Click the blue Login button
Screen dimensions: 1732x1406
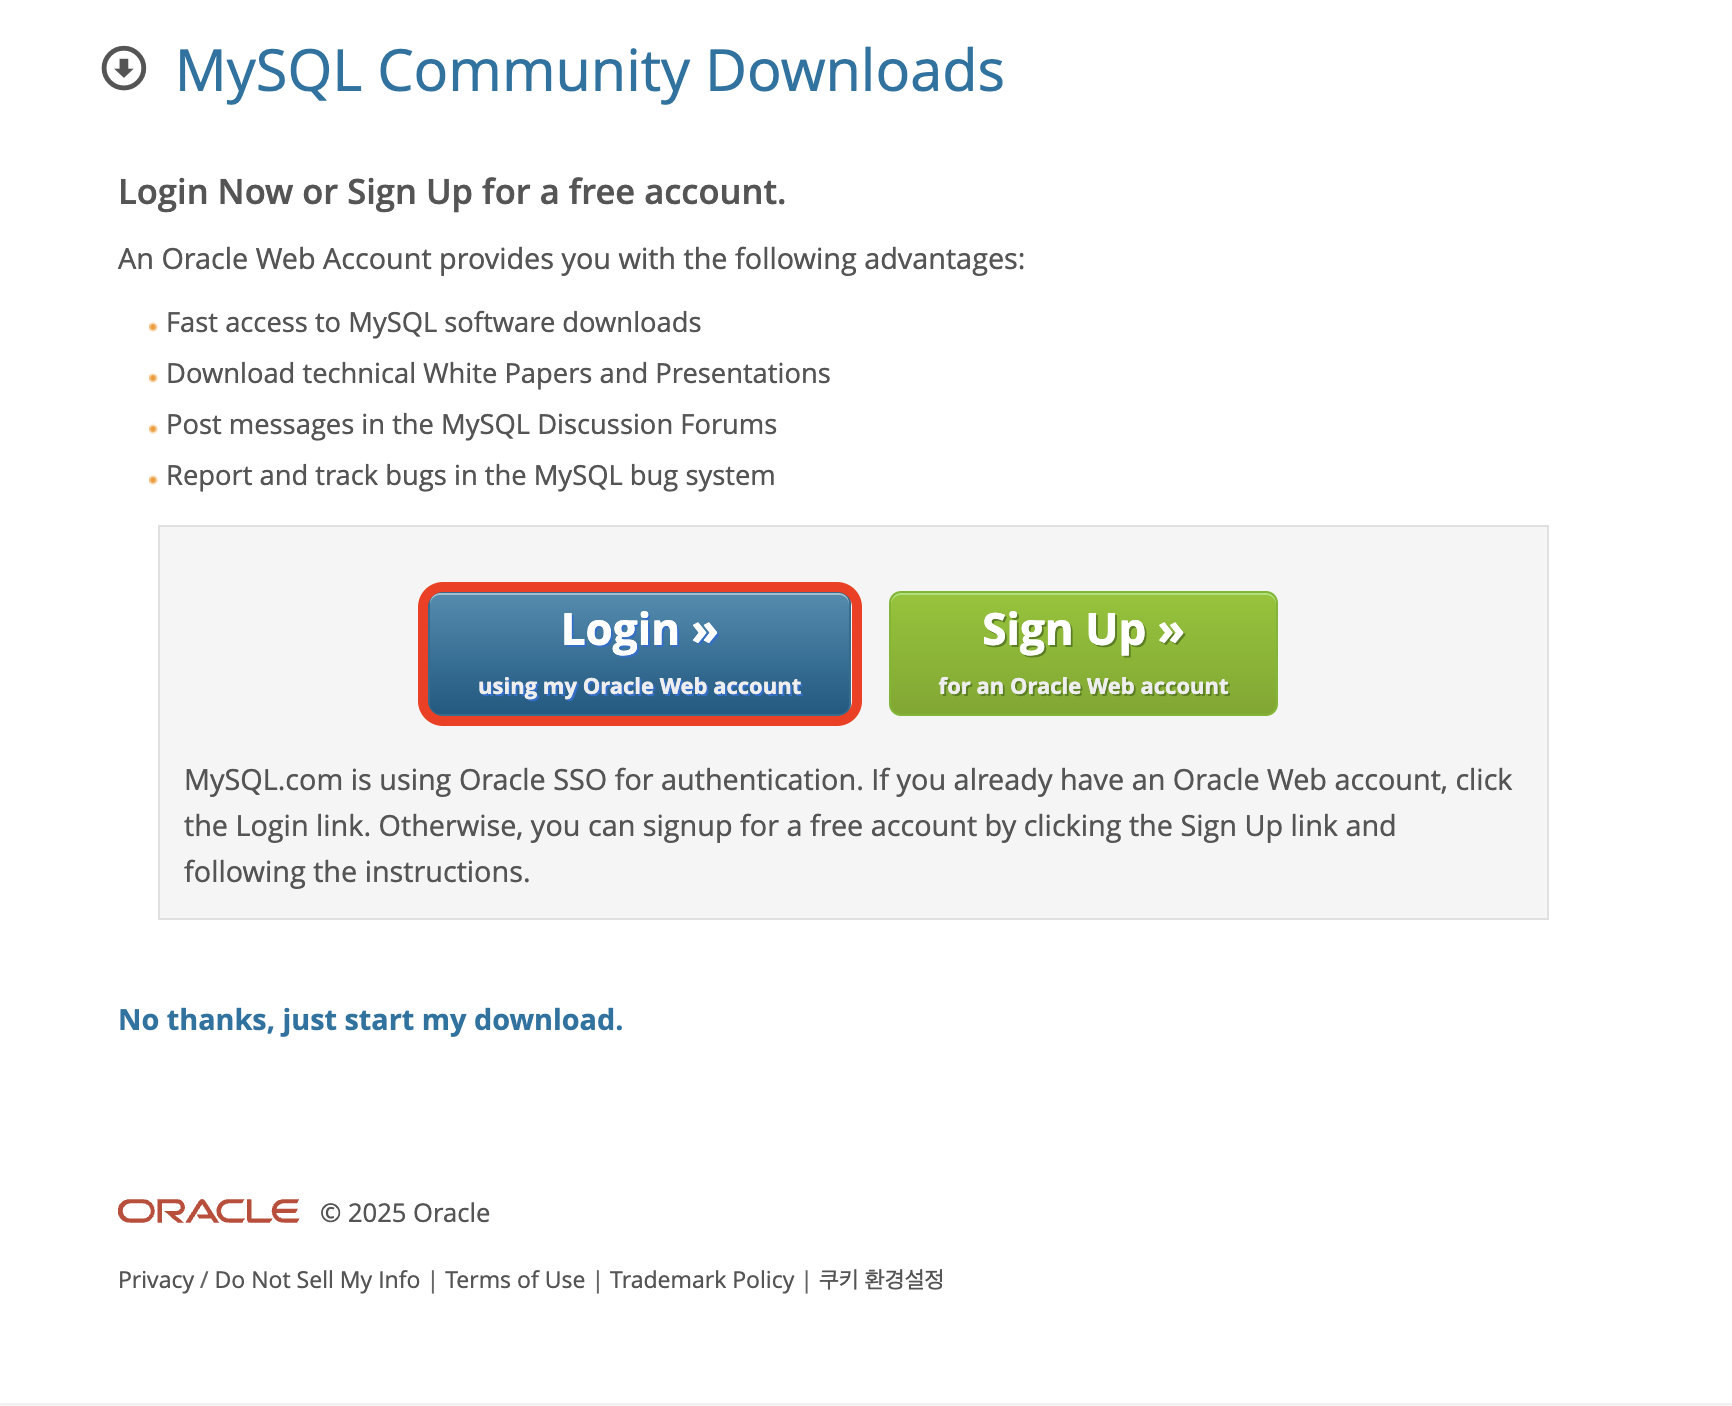(639, 654)
